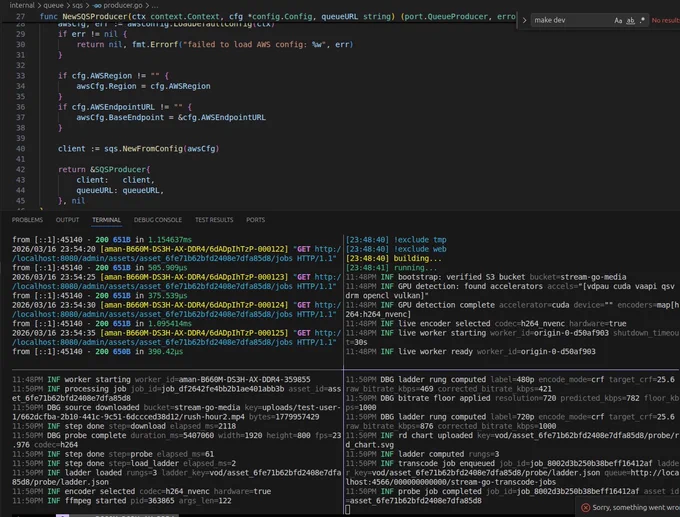The height and width of the screenshot is (517, 680).
Task: Click the '[23:48:40] building...' terminal line
Action: coord(394,258)
